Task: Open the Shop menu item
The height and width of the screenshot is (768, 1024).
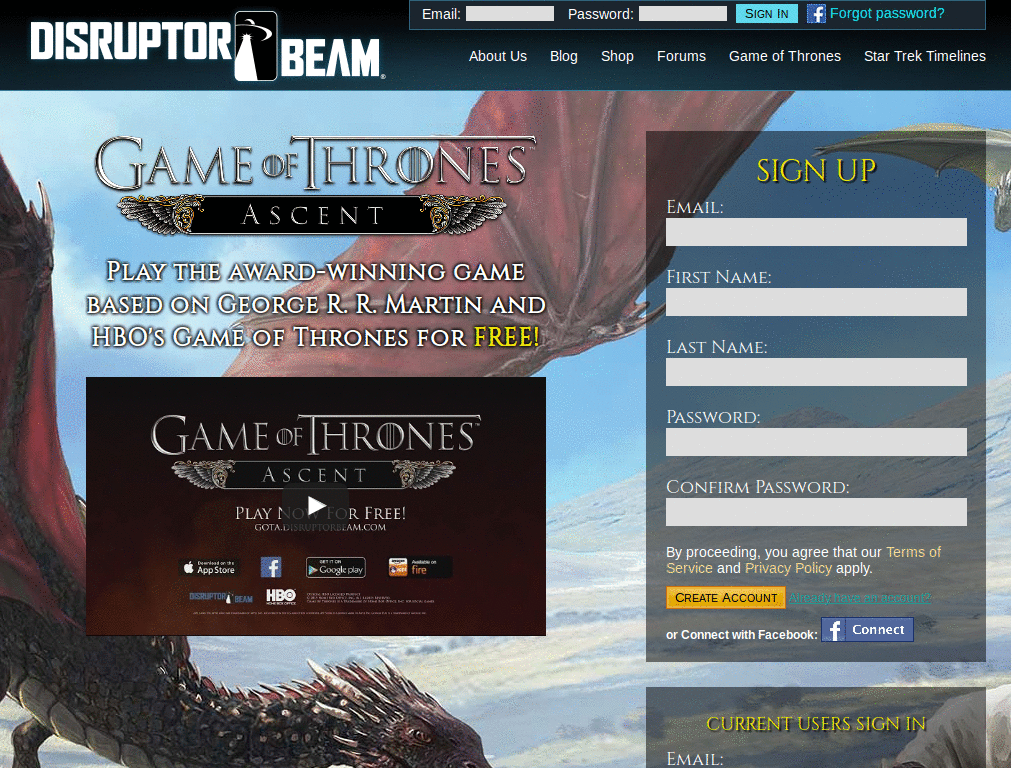Action: click(617, 56)
